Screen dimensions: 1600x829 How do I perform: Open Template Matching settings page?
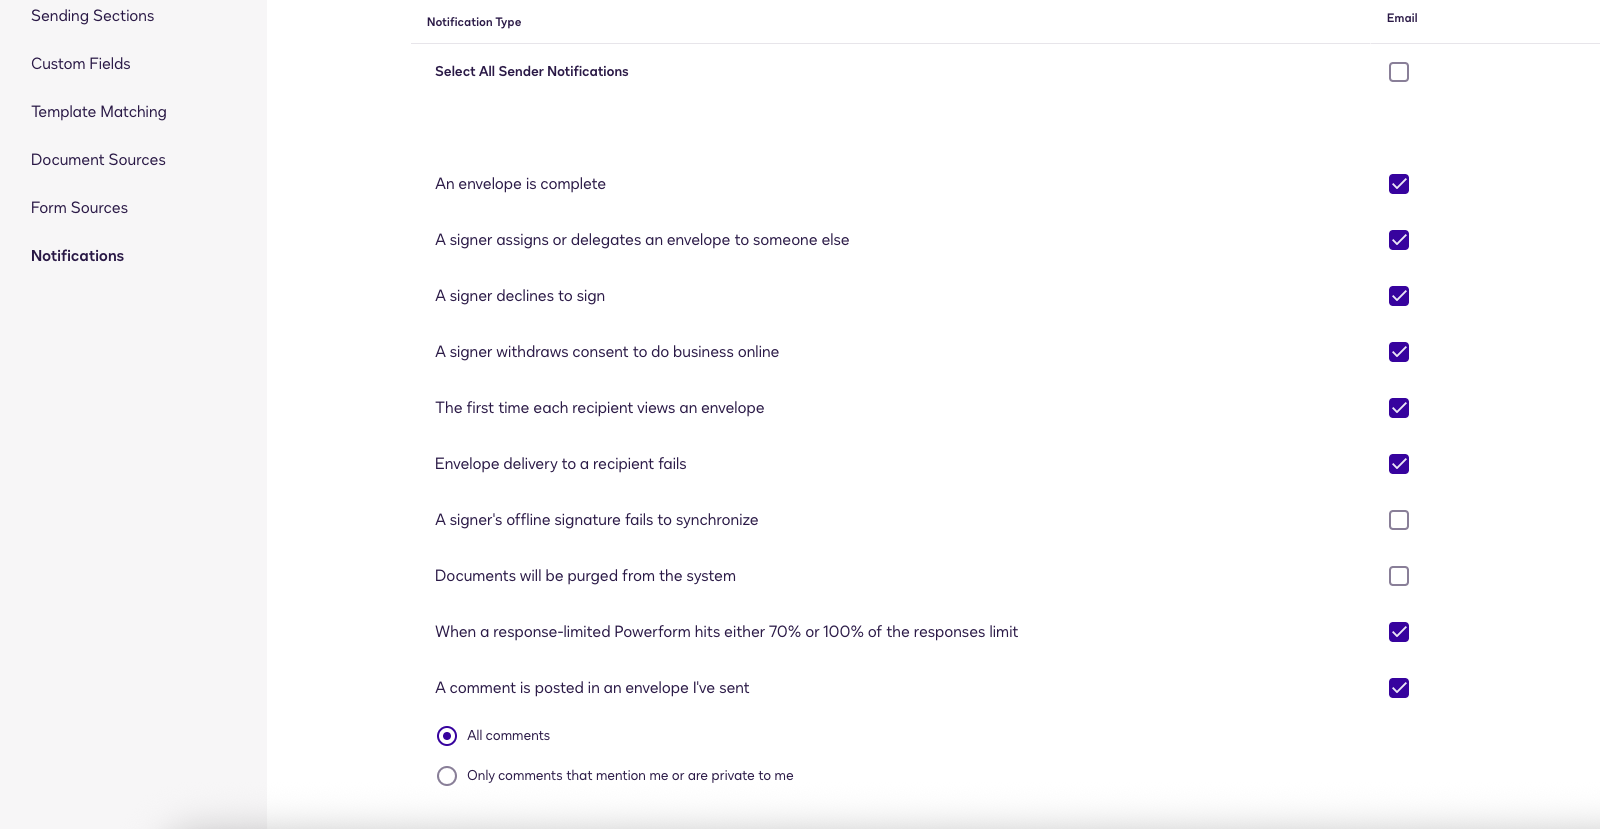99,112
